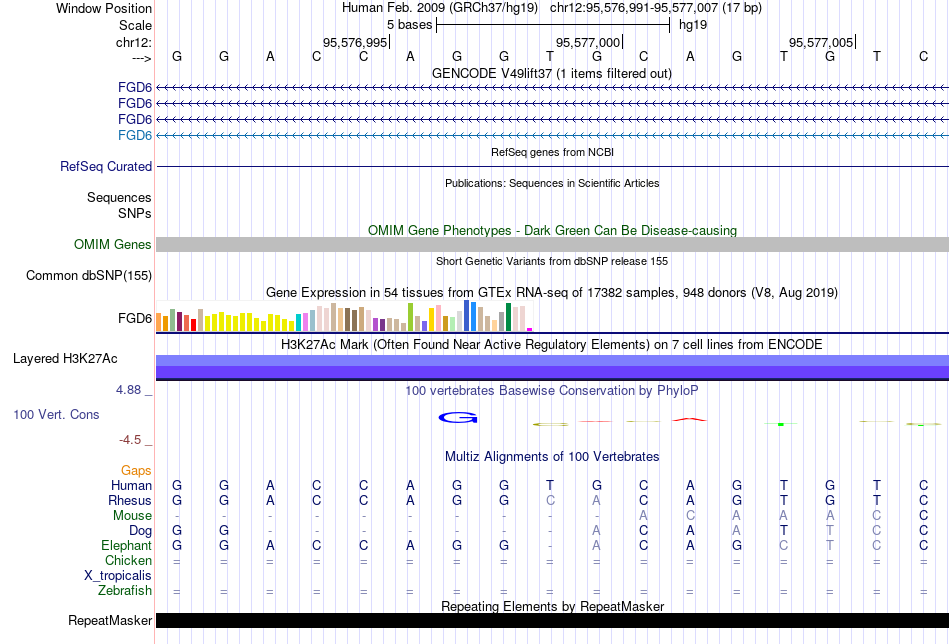Select the Human alignment row label
950x644 pixels.
131,485
